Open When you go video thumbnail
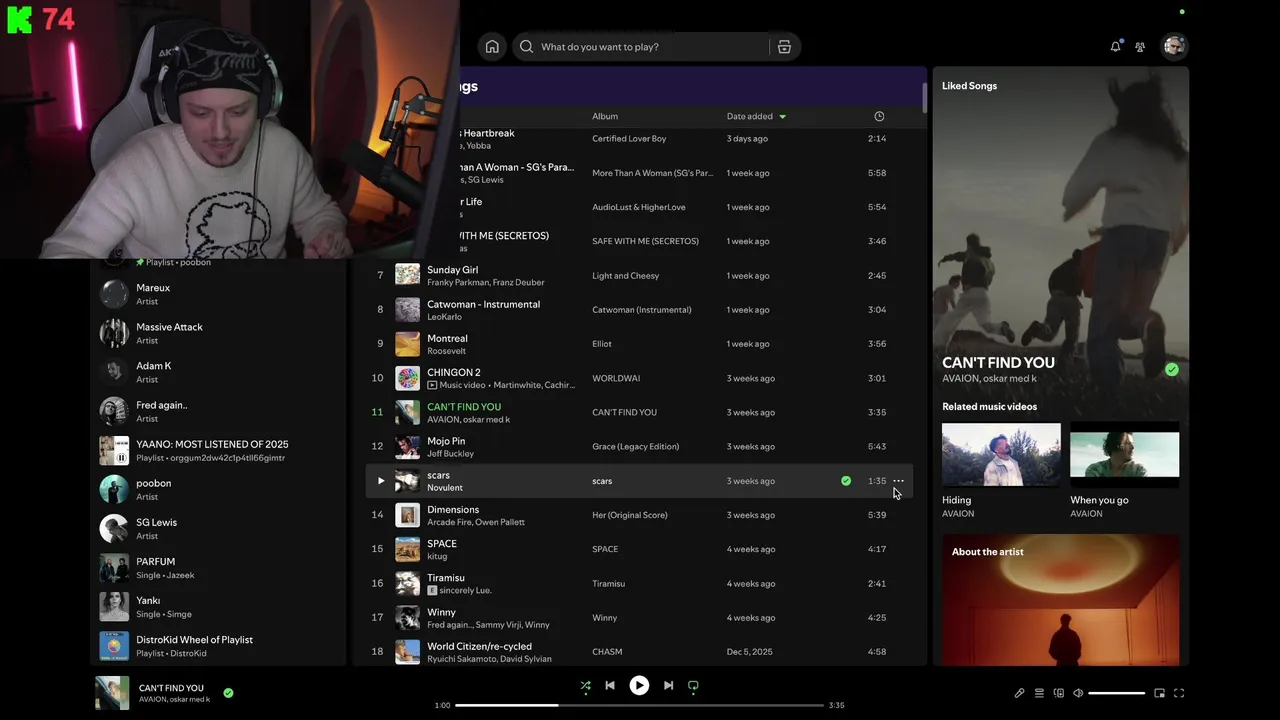This screenshot has width=1280, height=720. [1124, 455]
